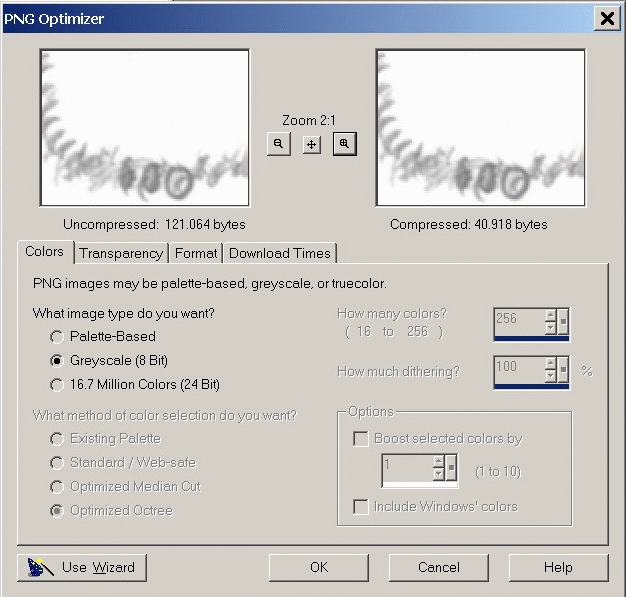Click the How many colors input field
Screen dimensions: 626x597
518,320
